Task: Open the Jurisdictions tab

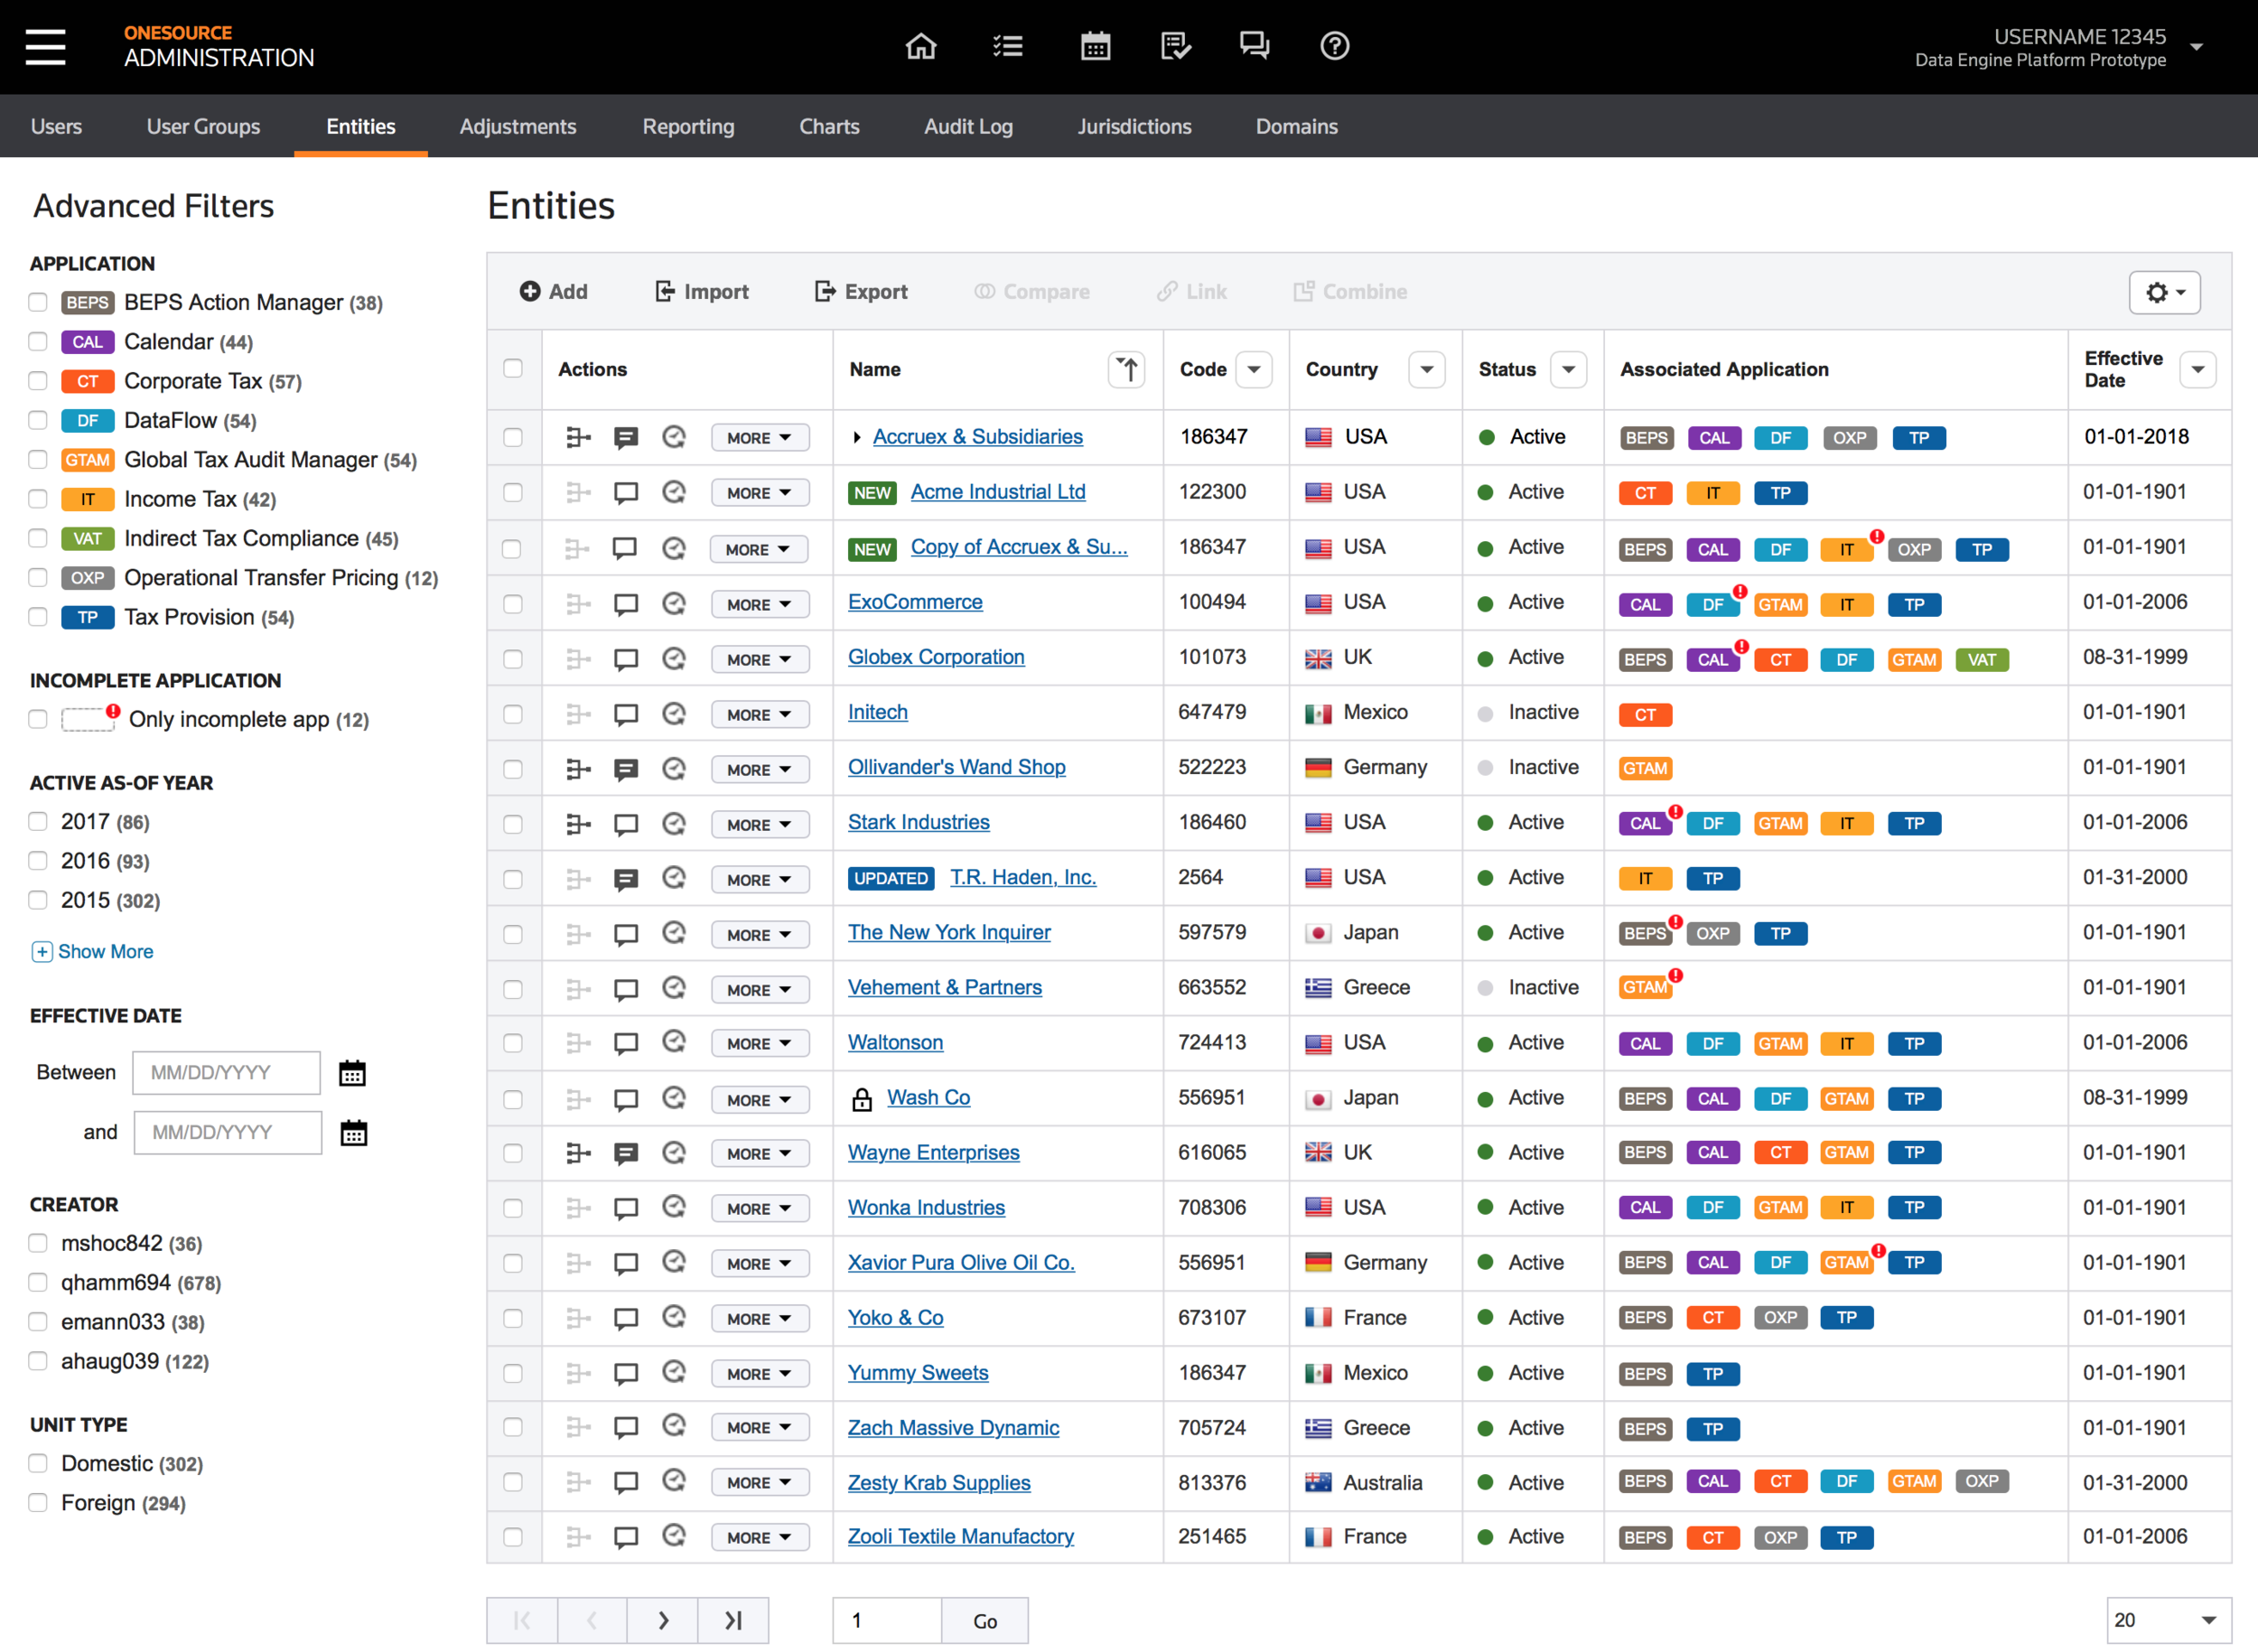Action: point(1134,126)
